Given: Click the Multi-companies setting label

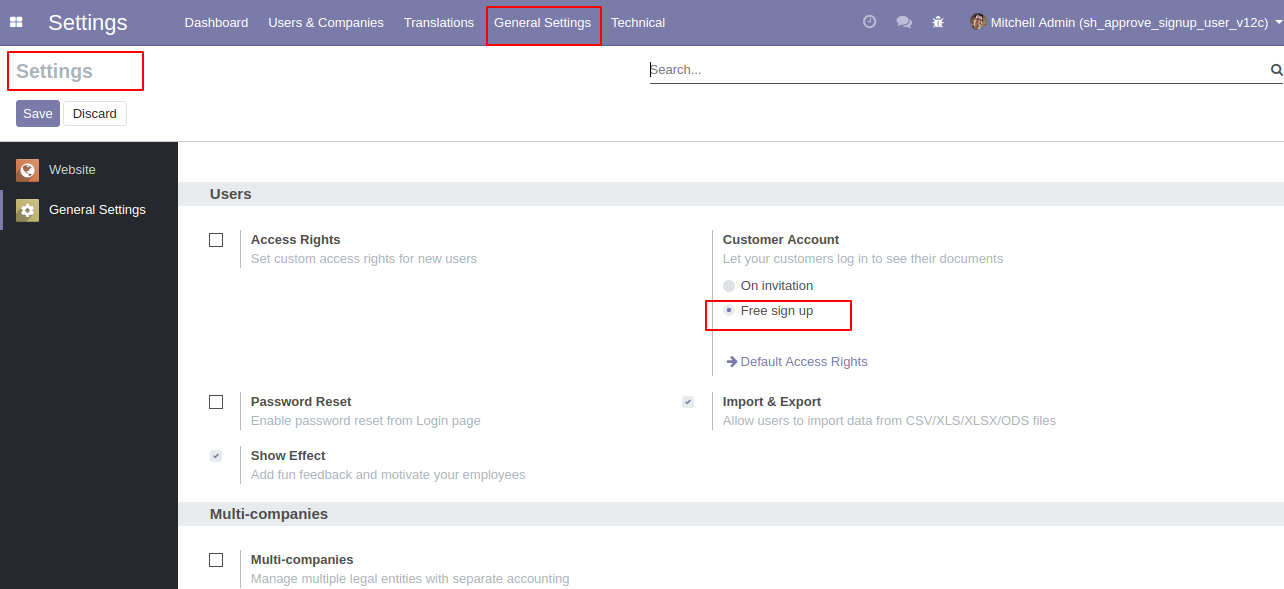Looking at the screenshot, I should [x=302, y=560].
